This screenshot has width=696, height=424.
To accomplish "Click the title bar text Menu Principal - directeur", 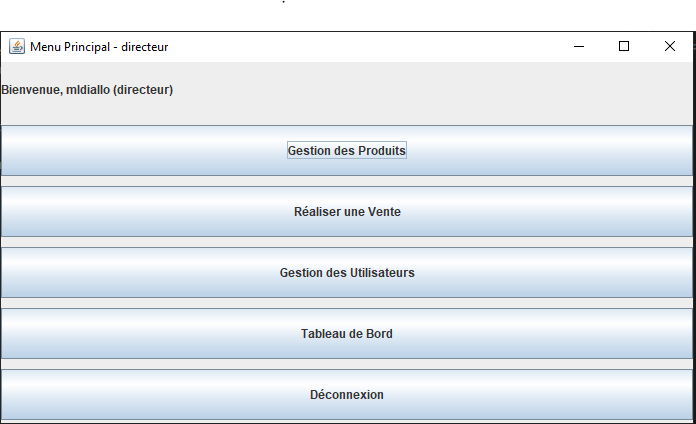I will pyautogui.click(x=99, y=47).
